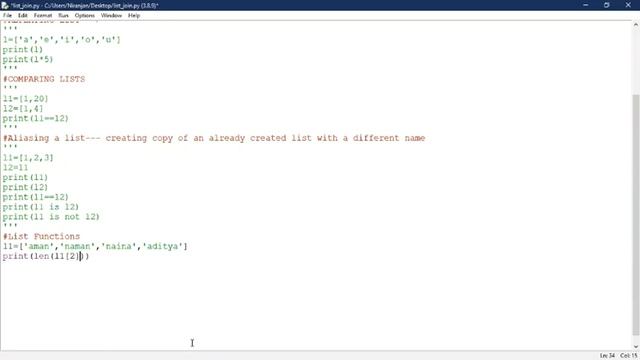Open the File menu

tap(7, 16)
